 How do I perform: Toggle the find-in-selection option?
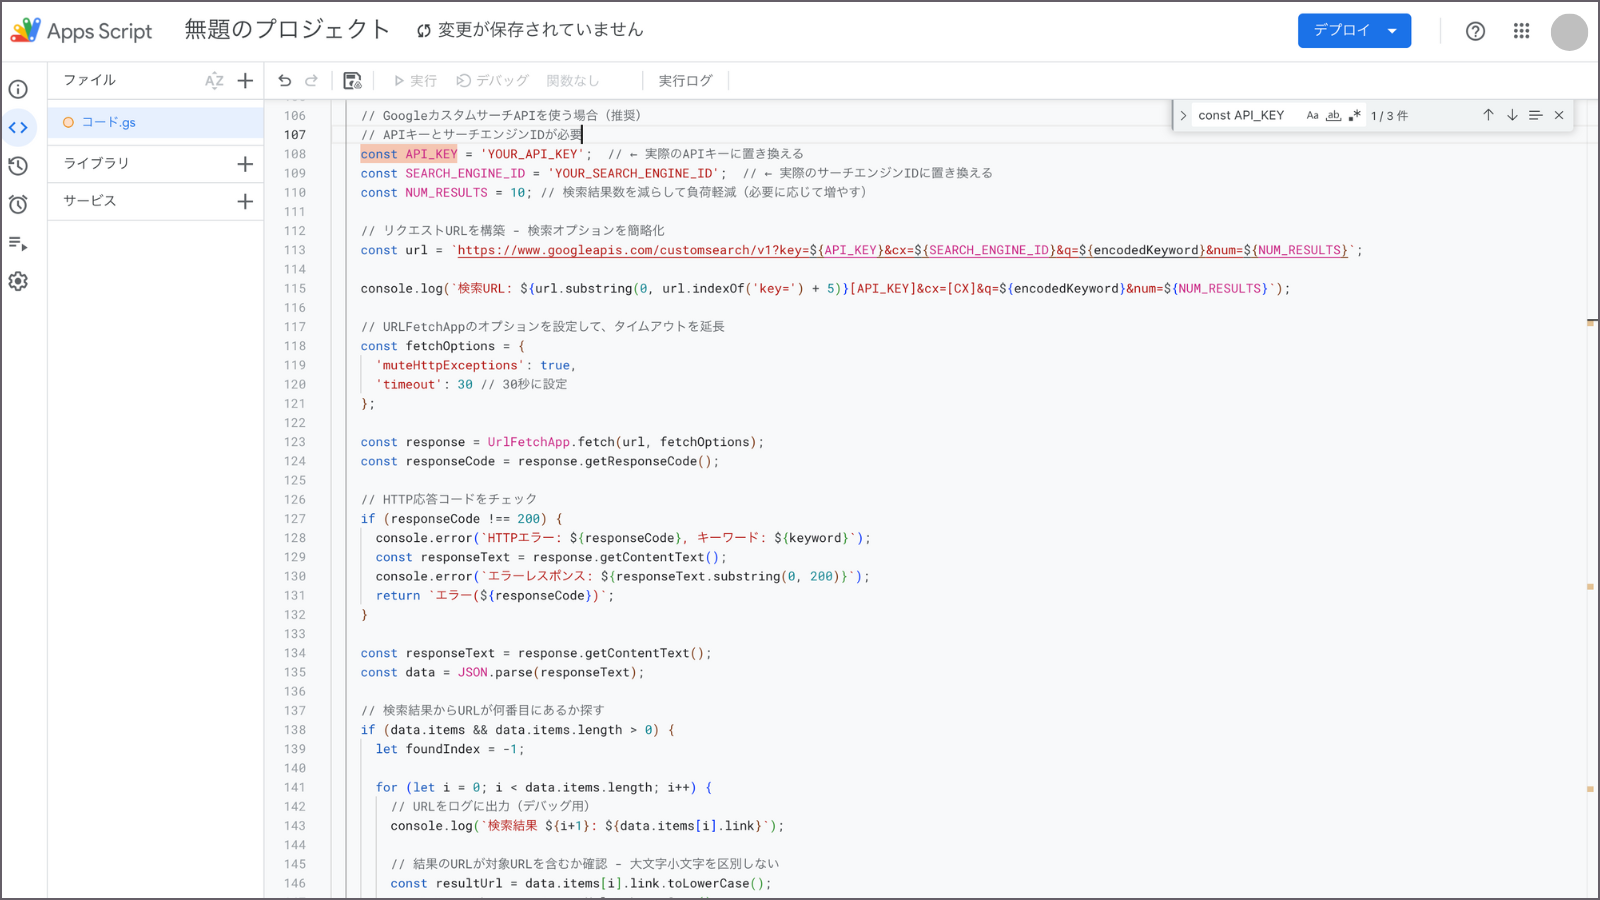(x=1536, y=115)
